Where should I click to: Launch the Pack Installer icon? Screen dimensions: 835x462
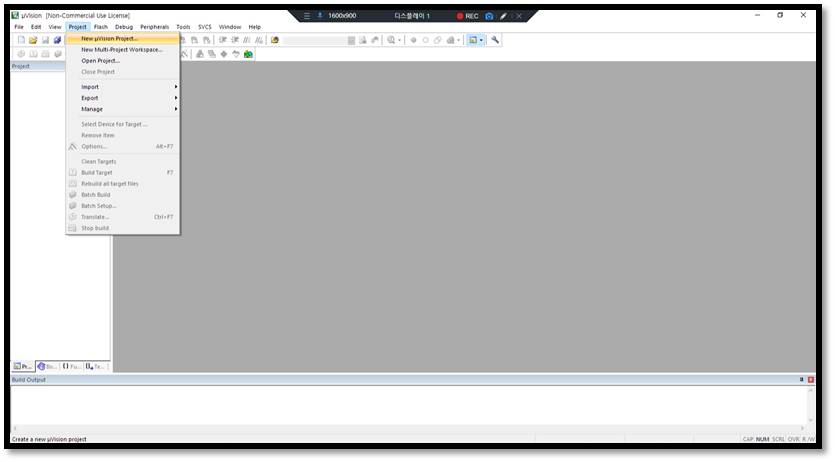pos(248,54)
